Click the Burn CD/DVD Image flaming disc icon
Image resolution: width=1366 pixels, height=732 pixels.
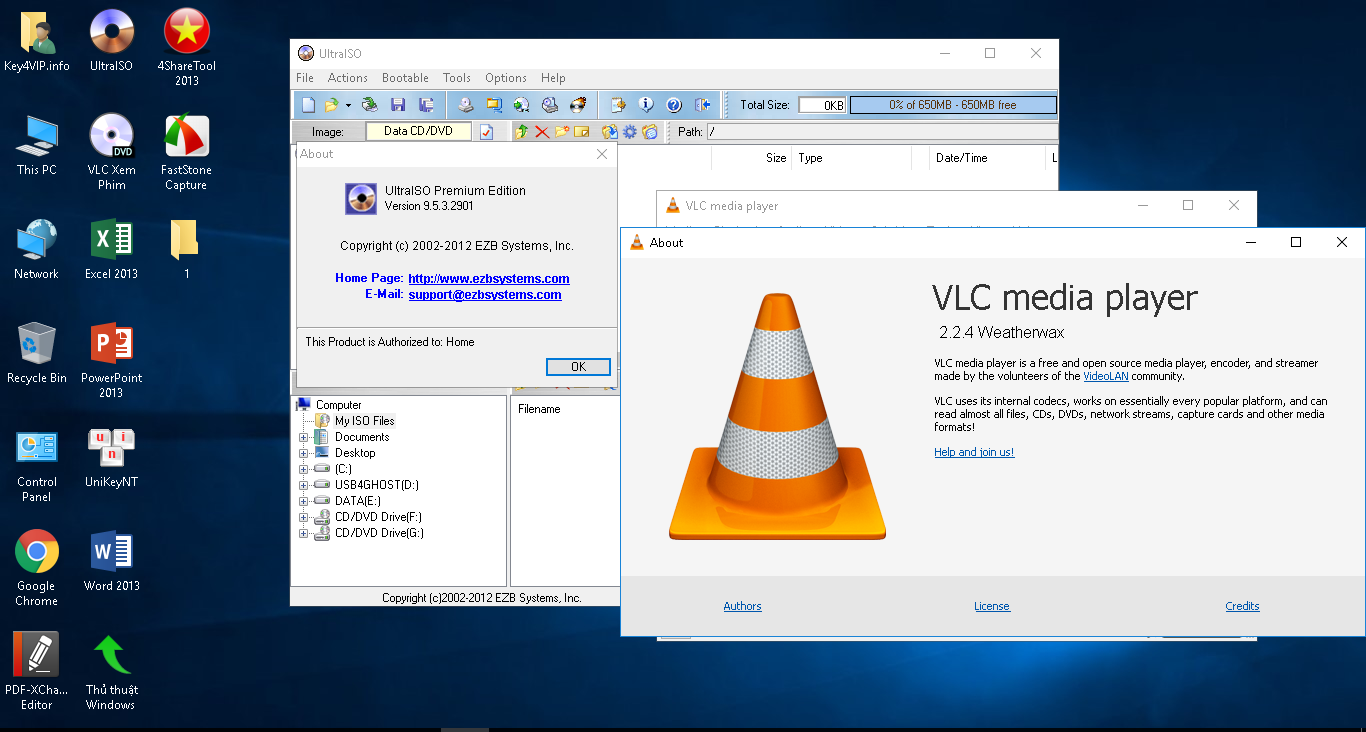coord(578,105)
